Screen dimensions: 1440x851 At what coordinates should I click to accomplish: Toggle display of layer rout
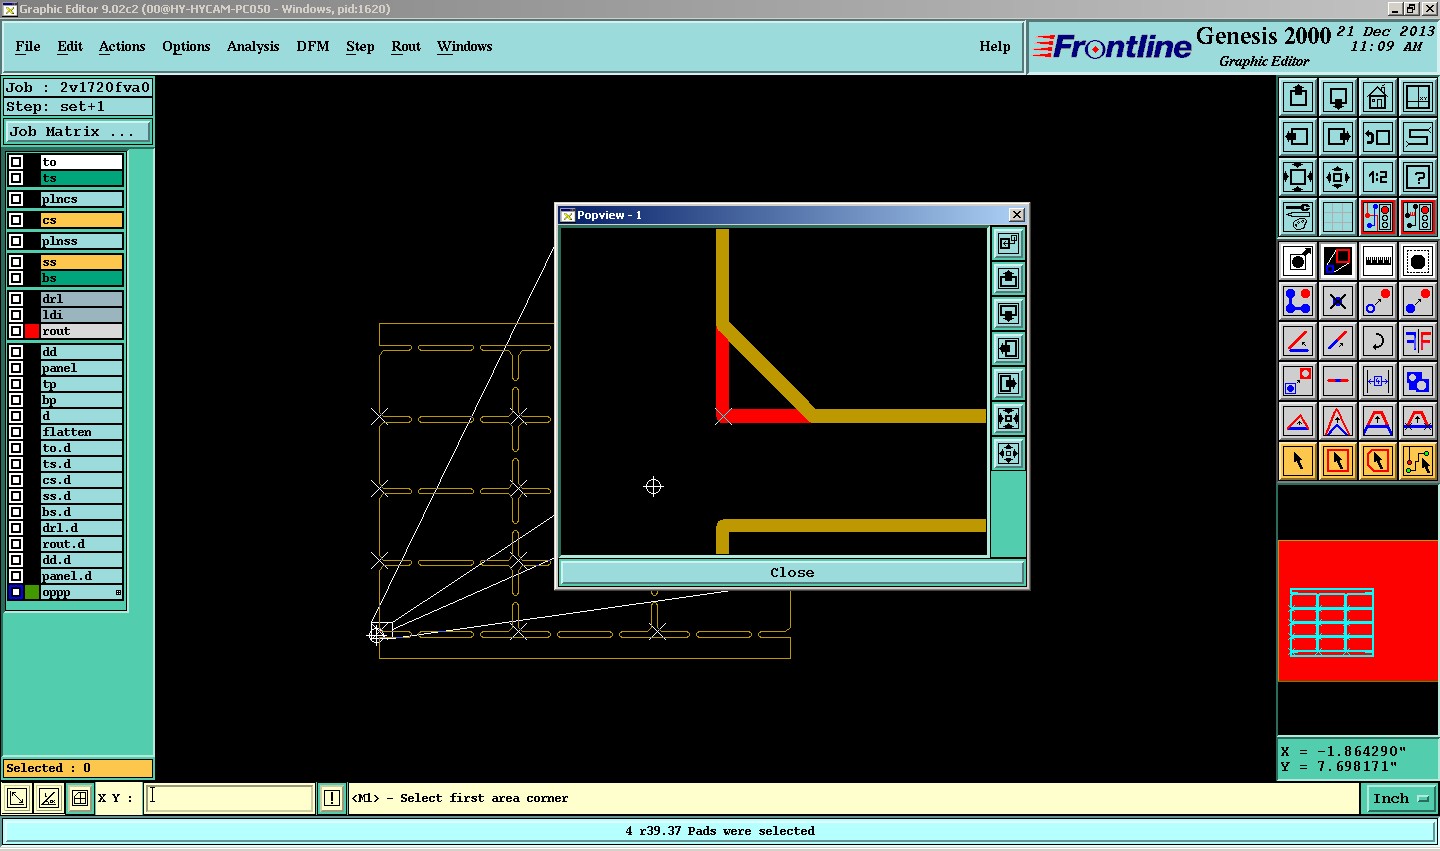coord(16,331)
